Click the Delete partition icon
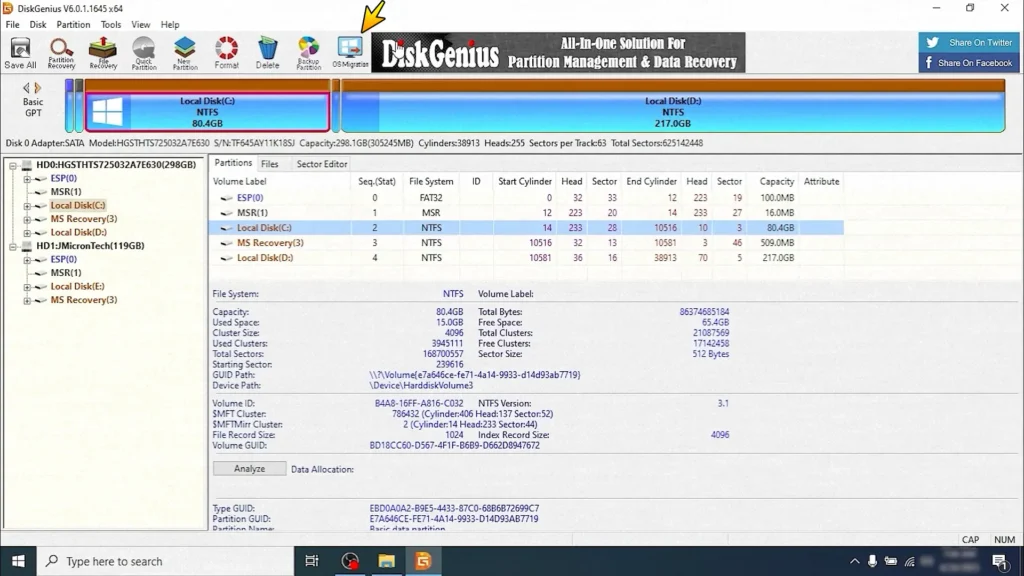 pyautogui.click(x=267, y=52)
